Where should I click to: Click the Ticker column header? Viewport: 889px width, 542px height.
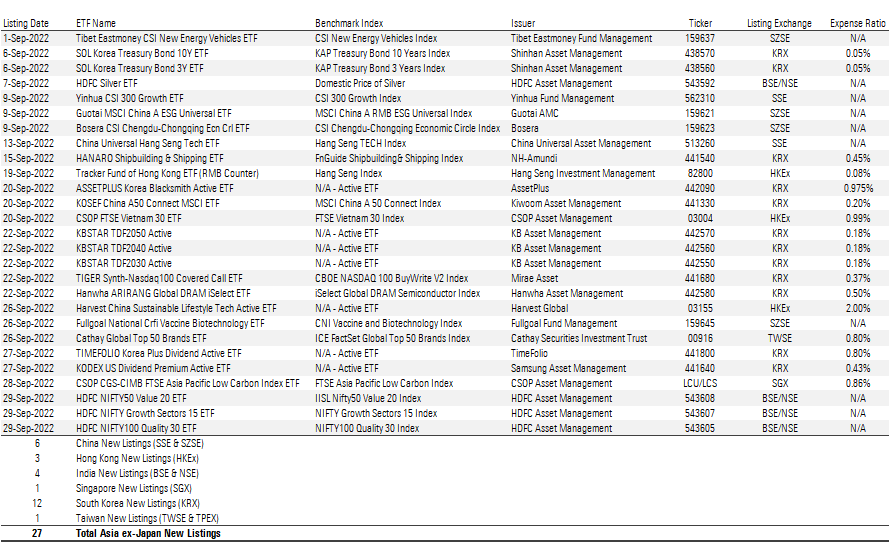[700, 22]
